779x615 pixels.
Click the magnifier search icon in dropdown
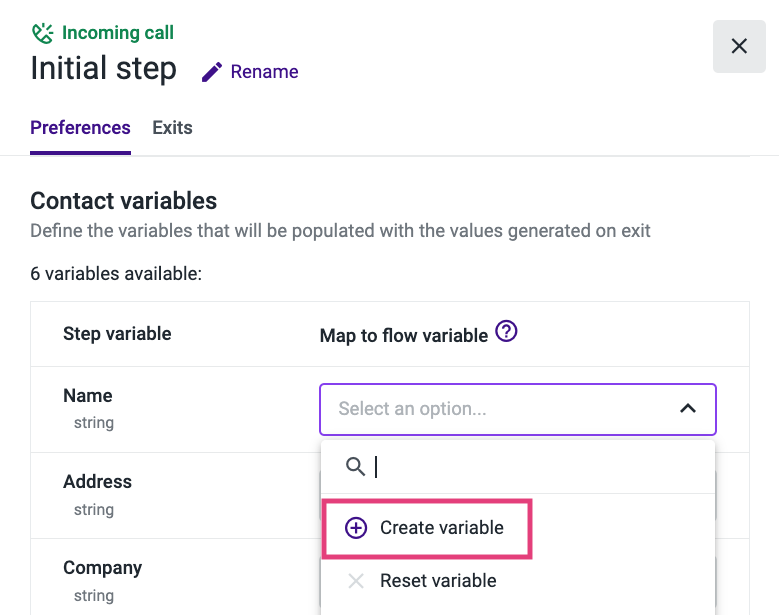(354, 466)
